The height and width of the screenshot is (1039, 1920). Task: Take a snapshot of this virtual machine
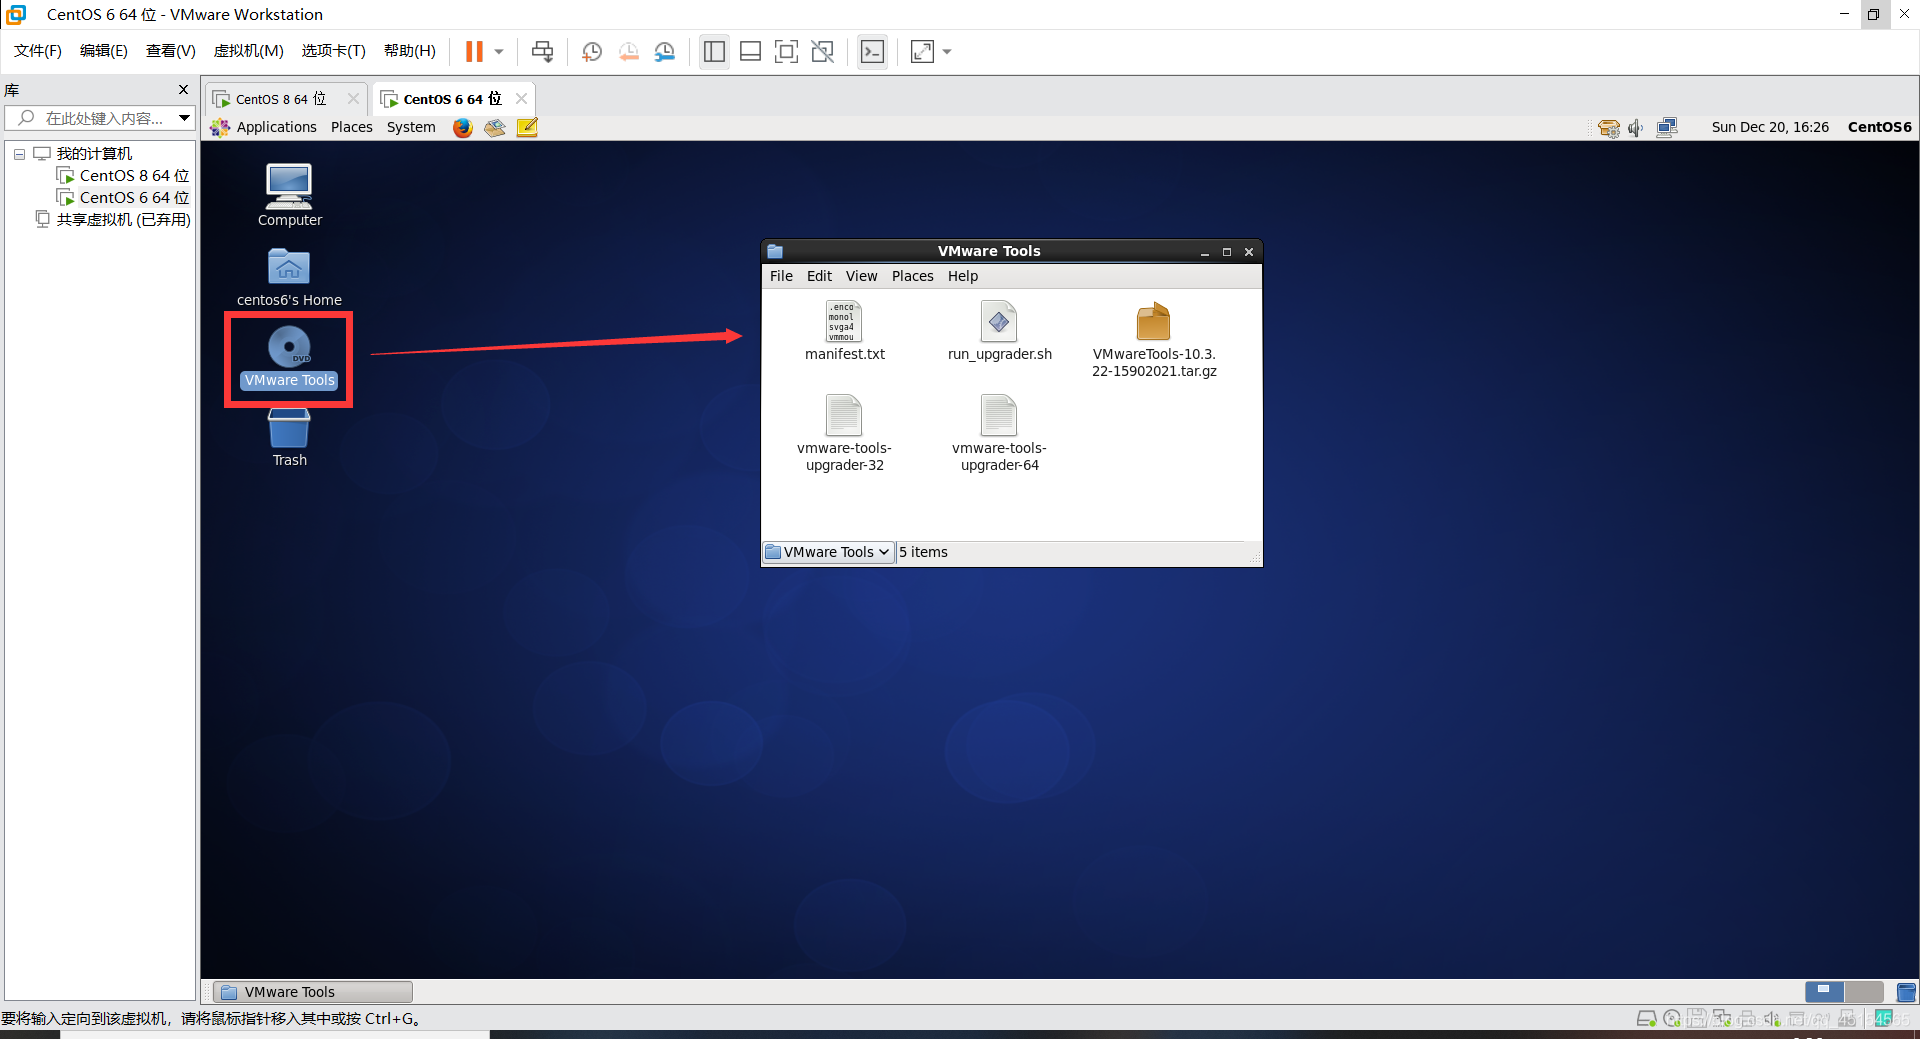[x=592, y=51]
